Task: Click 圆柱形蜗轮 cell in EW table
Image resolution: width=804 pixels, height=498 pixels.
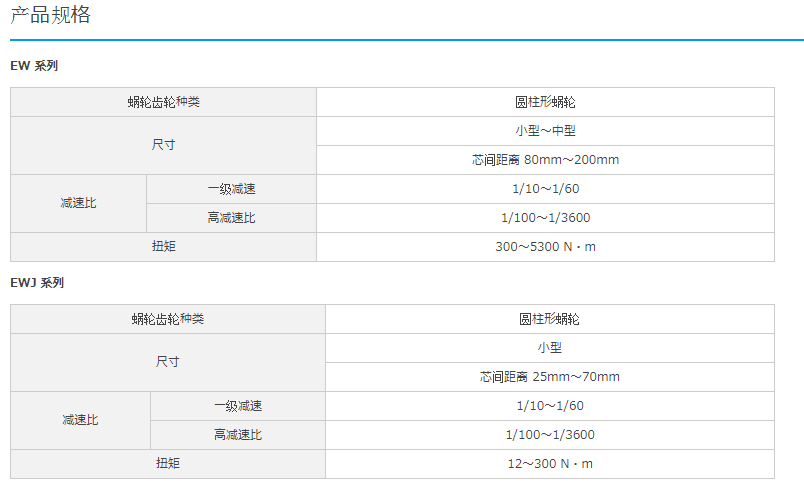Action: point(545,102)
